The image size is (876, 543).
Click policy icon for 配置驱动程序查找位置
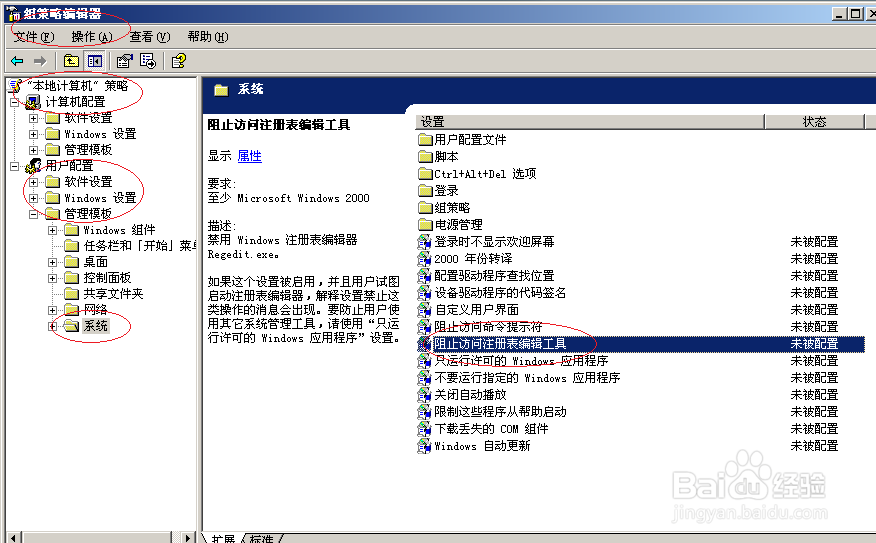[425, 275]
